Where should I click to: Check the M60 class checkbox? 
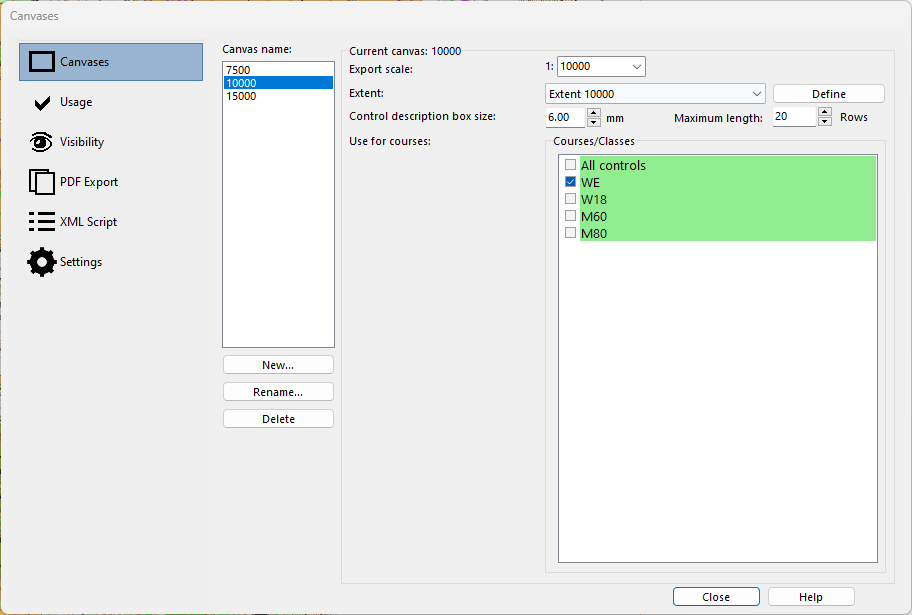(x=571, y=216)
